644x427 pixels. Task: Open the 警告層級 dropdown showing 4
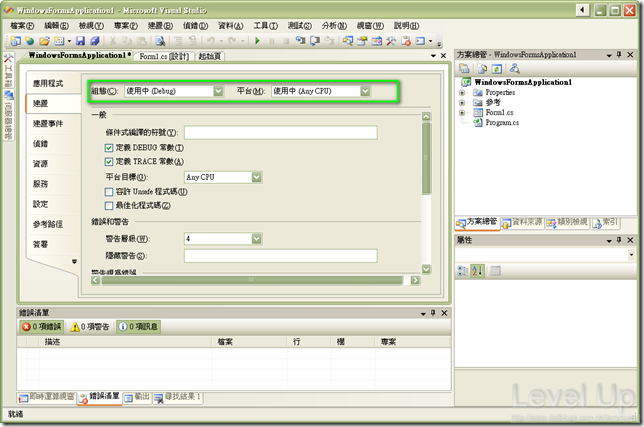(257, 239)
